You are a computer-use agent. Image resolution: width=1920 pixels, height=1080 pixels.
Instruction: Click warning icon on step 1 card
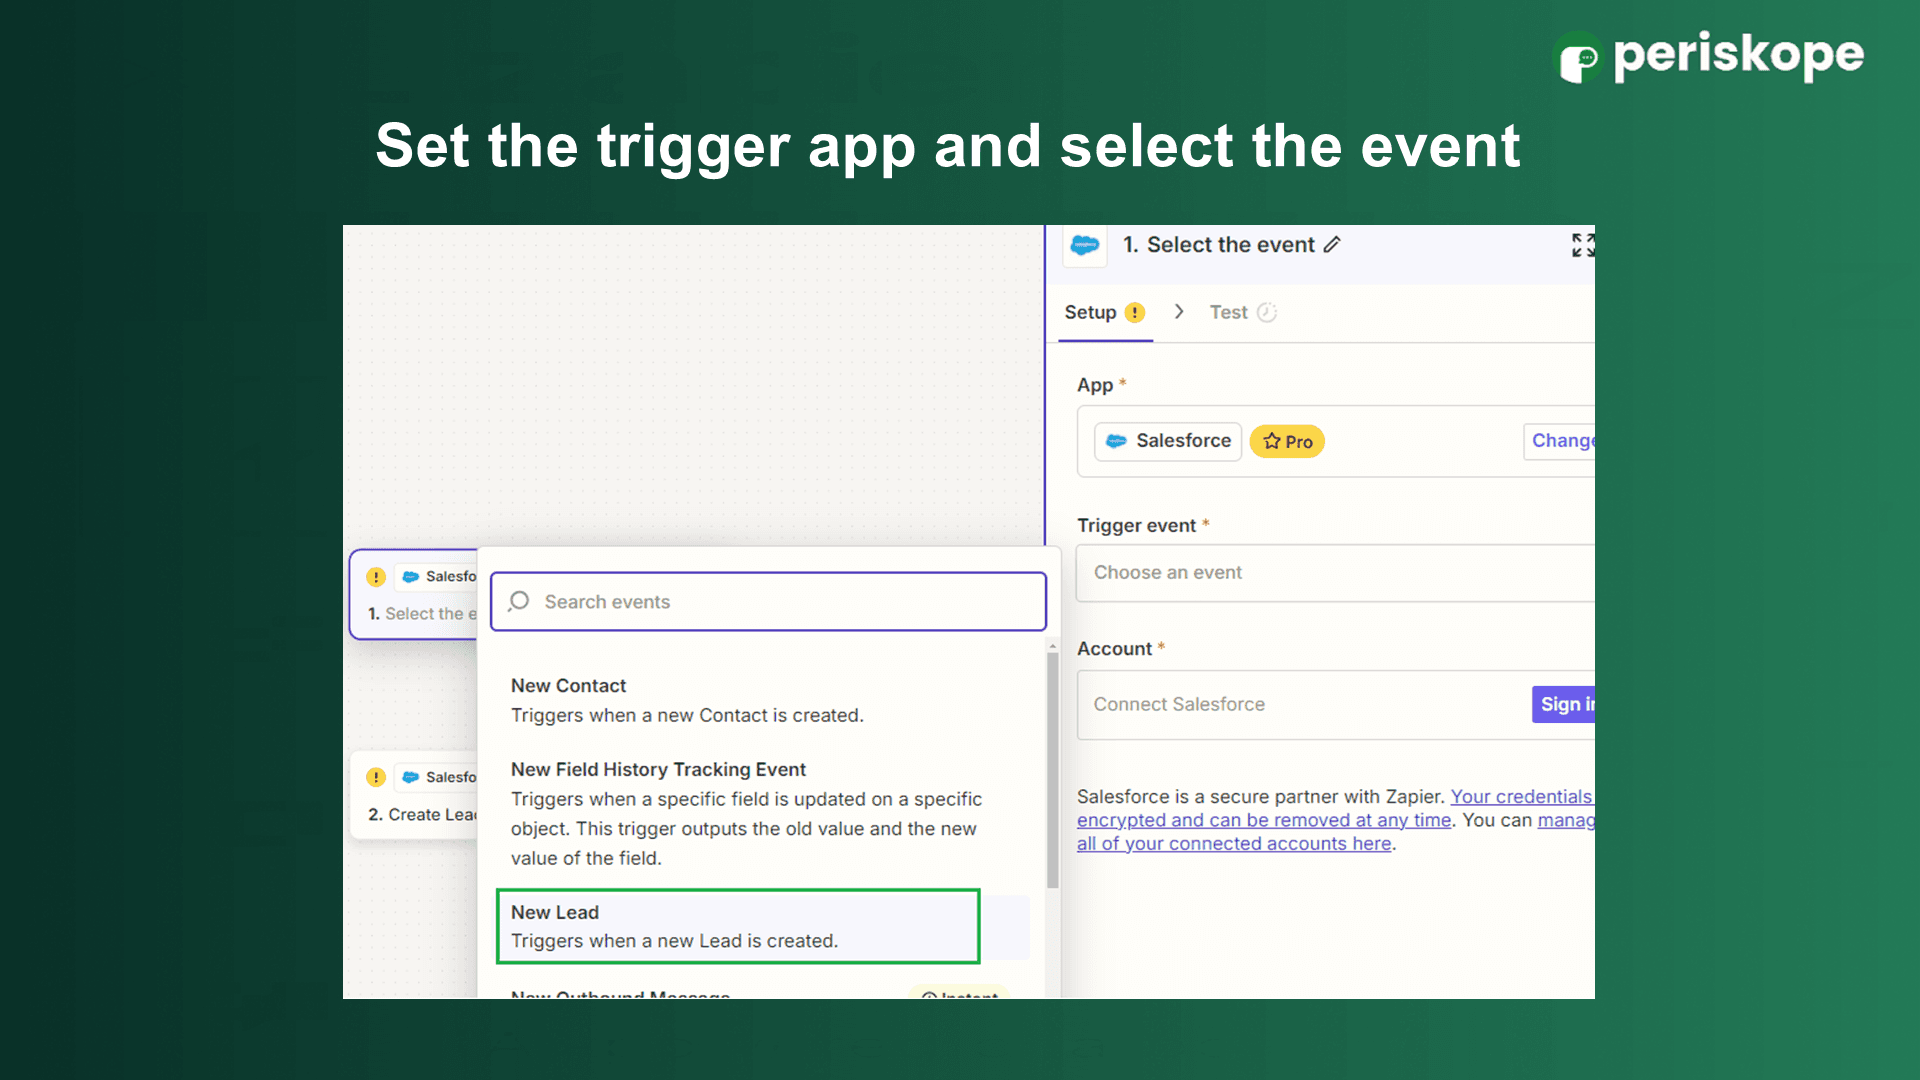376,577
